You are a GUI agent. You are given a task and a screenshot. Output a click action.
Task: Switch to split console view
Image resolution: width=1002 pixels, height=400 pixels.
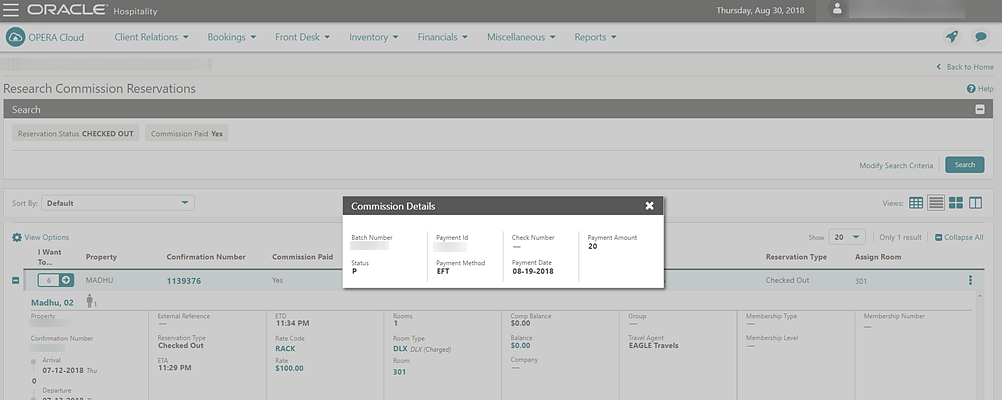click(x=975, y=203)
